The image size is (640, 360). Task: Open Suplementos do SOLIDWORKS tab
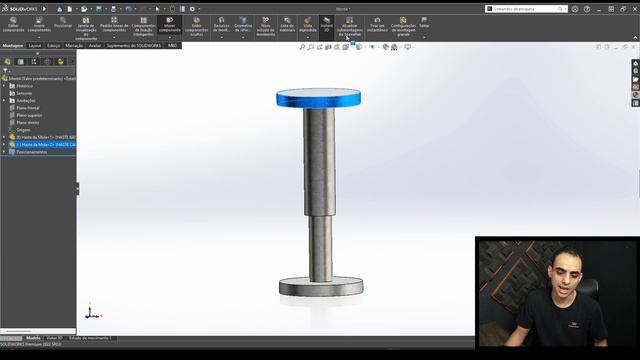134,46
